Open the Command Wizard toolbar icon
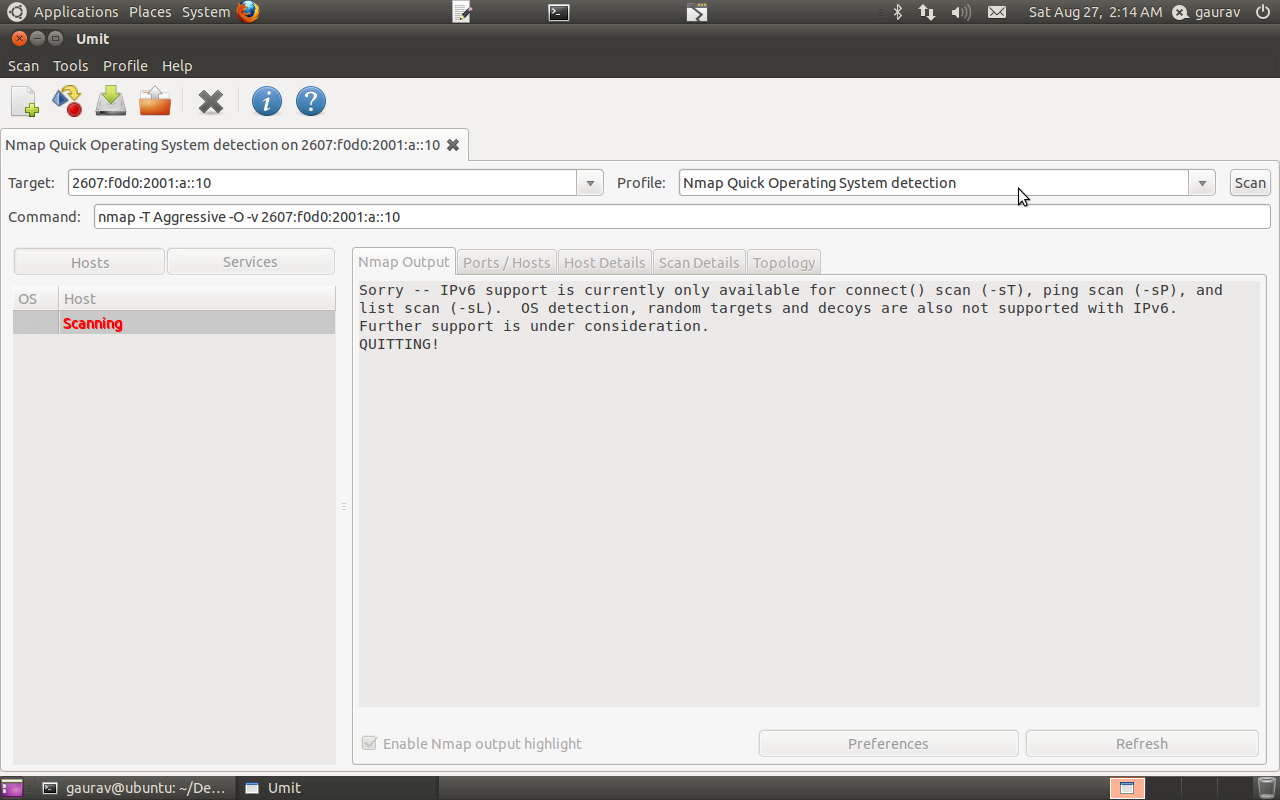 coord(67,101)
